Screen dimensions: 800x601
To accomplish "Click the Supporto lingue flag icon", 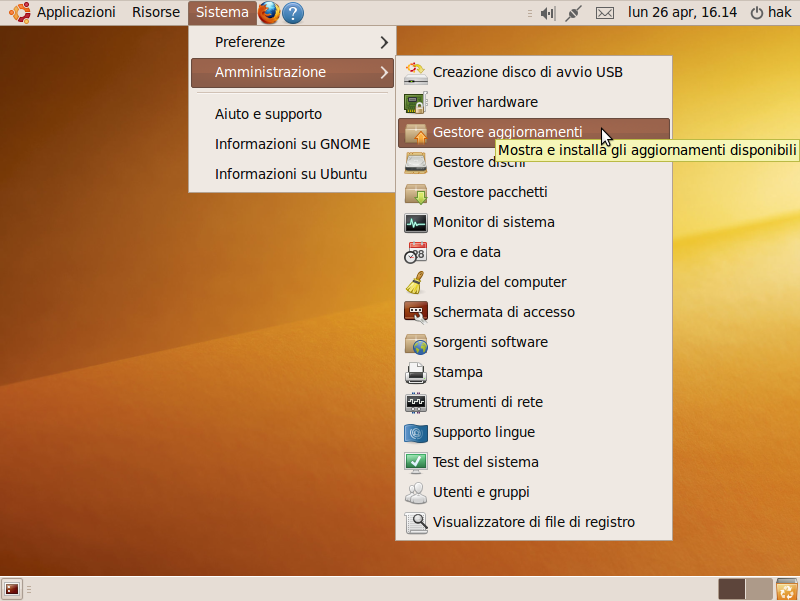I will [415, 433].
